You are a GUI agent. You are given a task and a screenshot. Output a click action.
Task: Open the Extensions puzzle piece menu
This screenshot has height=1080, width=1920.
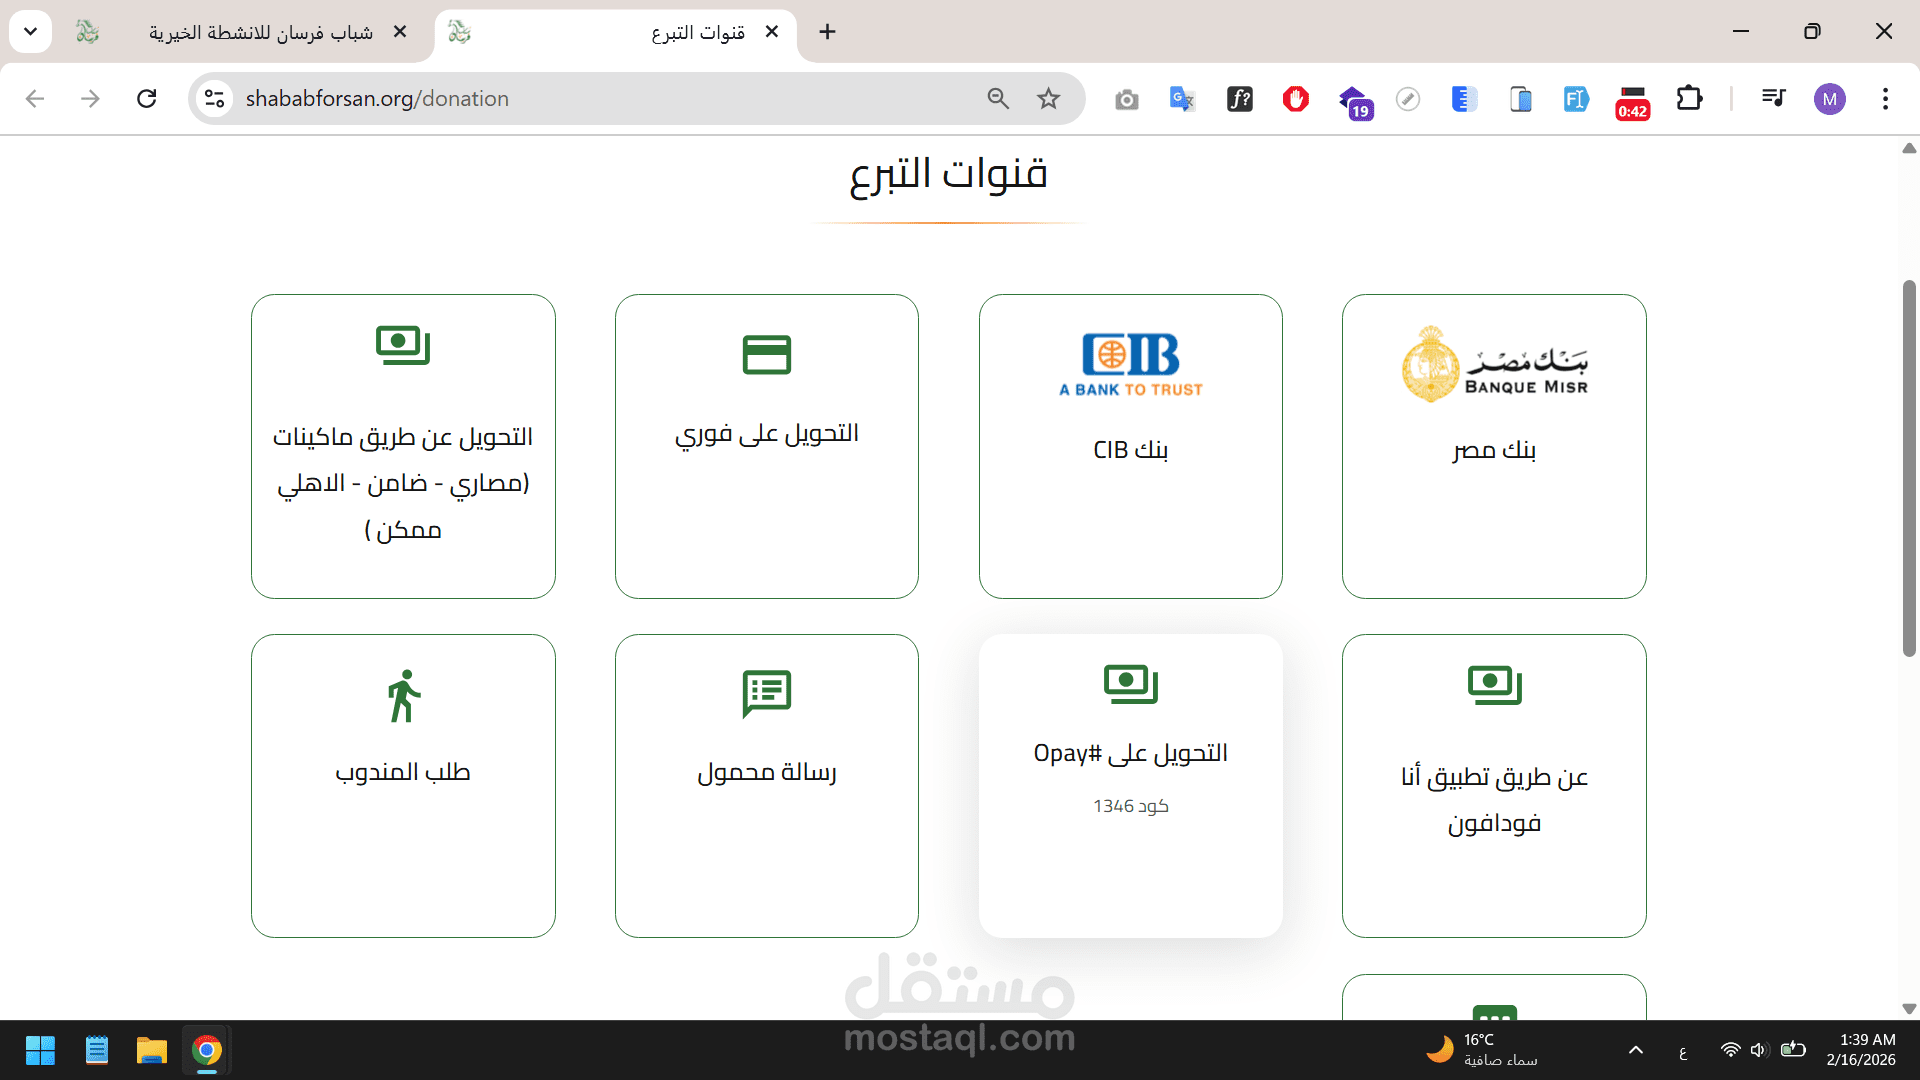pyautogui.click(x=1689, y=98)
